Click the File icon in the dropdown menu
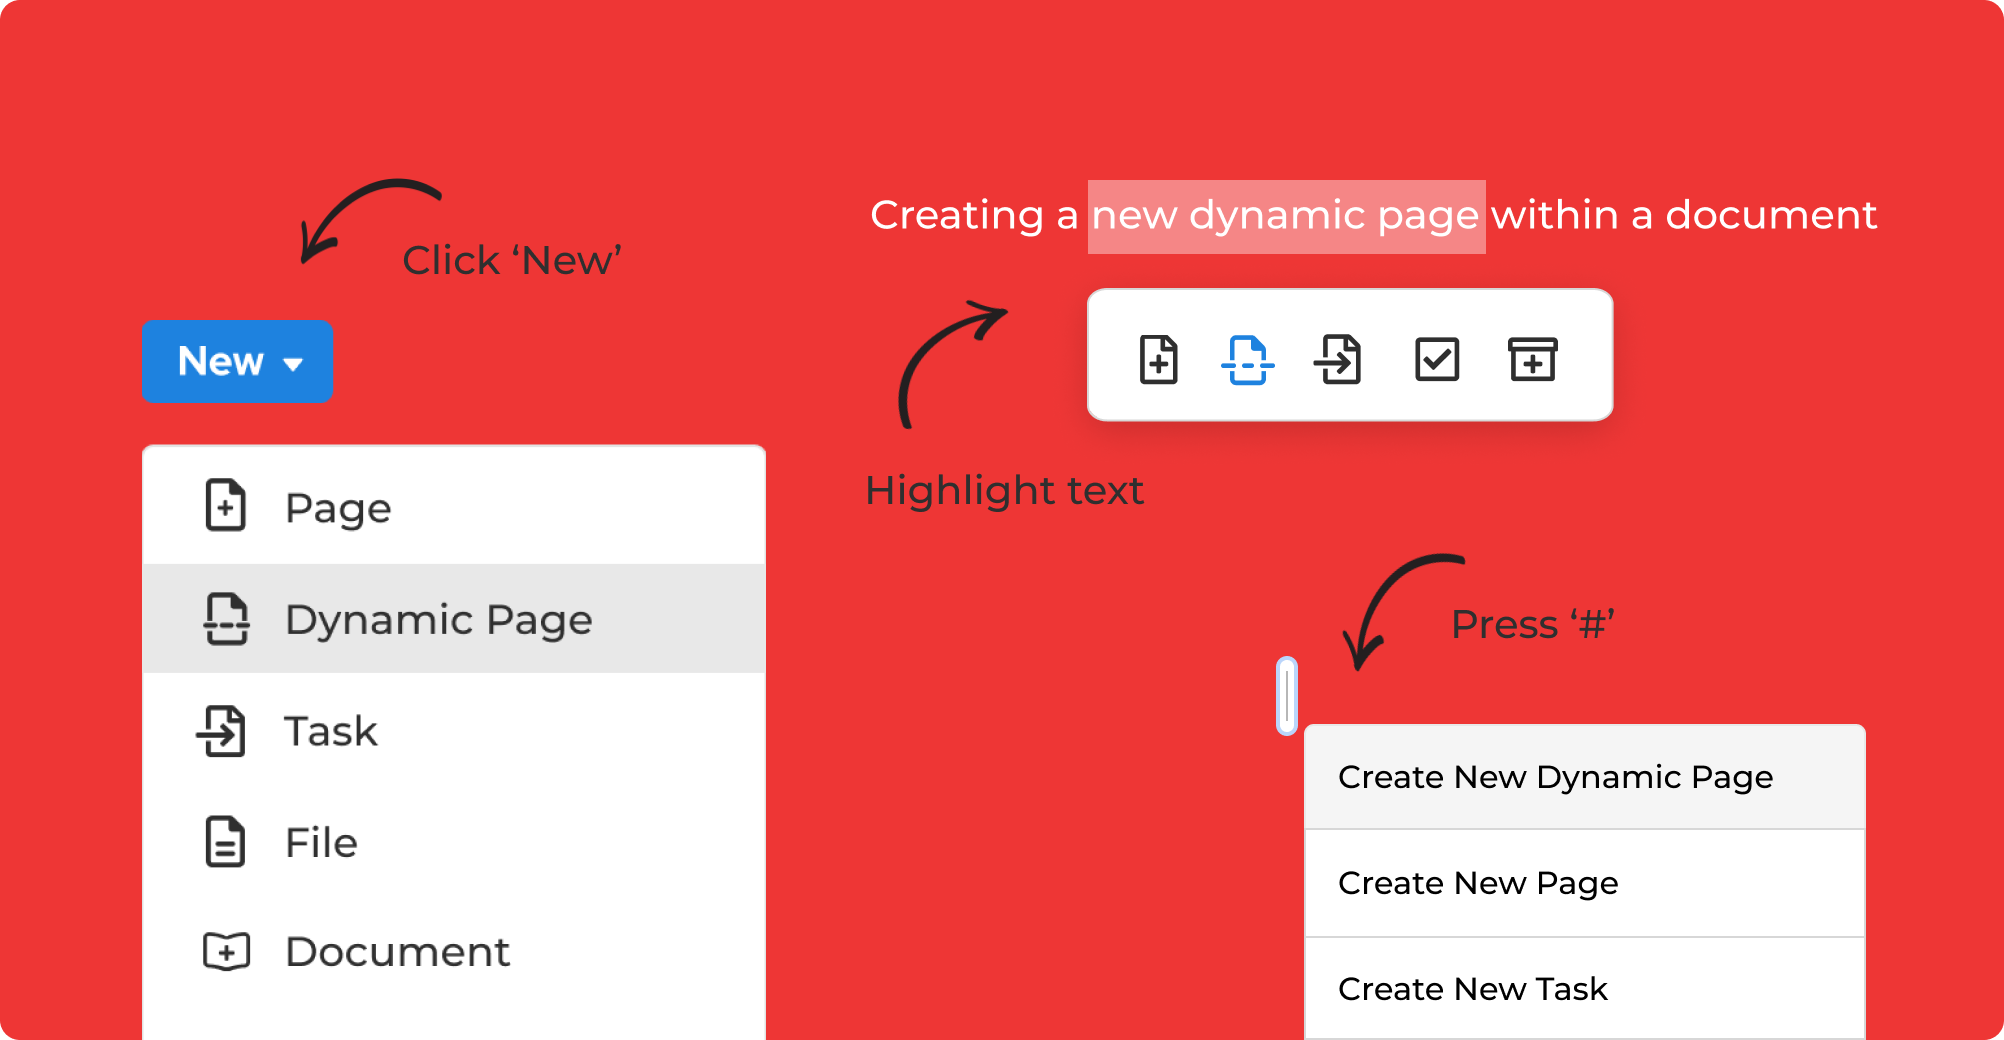This screenshot has height=1040, width=2004. 225,842
